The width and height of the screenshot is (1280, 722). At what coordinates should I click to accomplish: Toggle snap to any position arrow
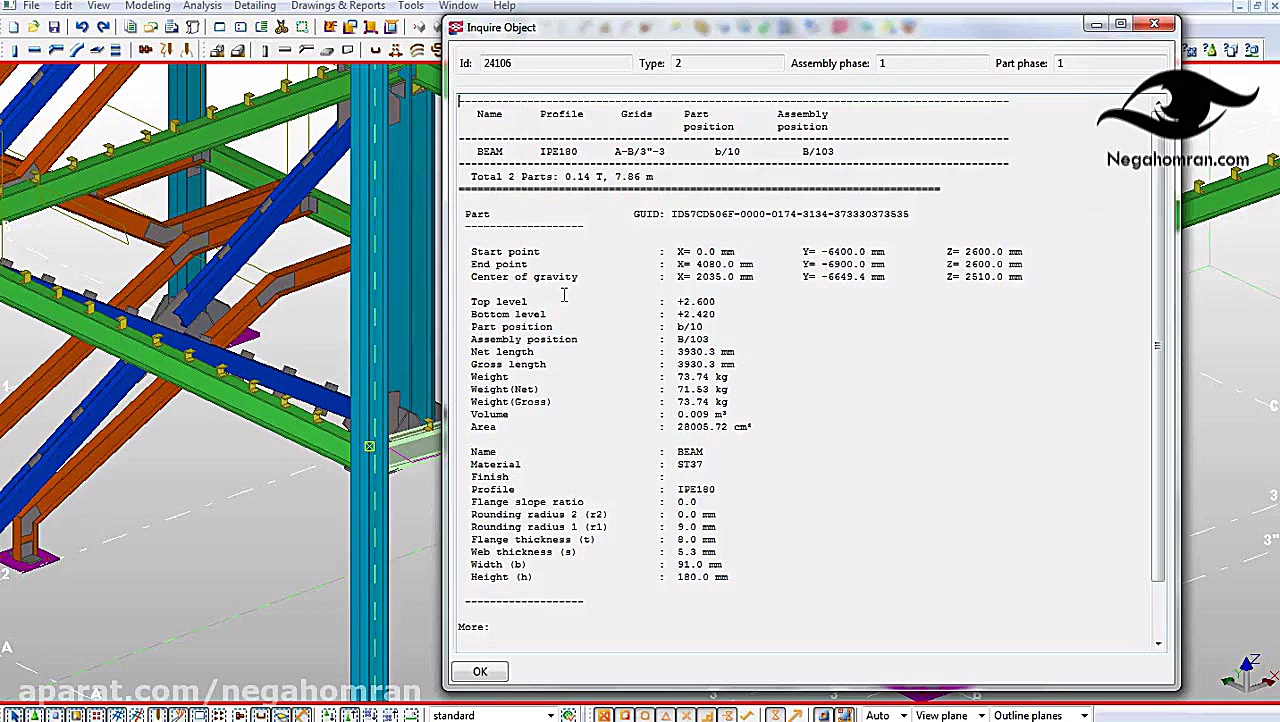[796, 715]
